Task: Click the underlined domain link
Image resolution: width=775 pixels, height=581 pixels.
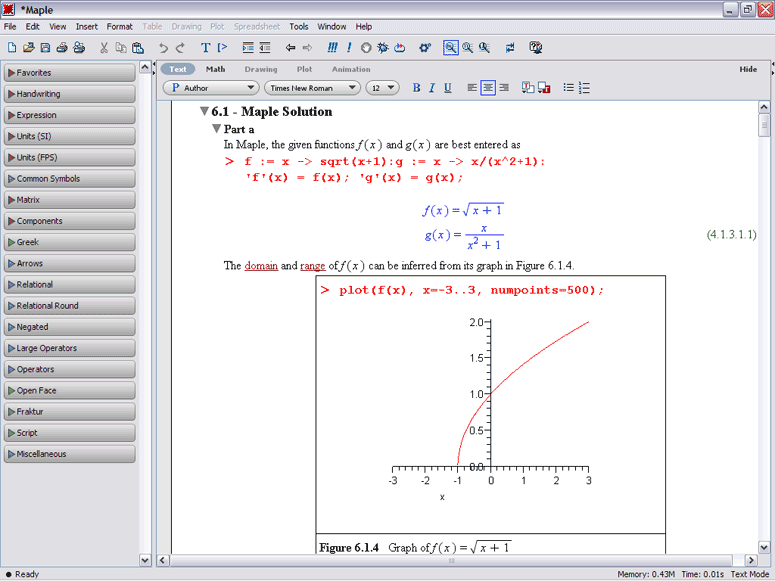Action: click(x=261, y=266)
